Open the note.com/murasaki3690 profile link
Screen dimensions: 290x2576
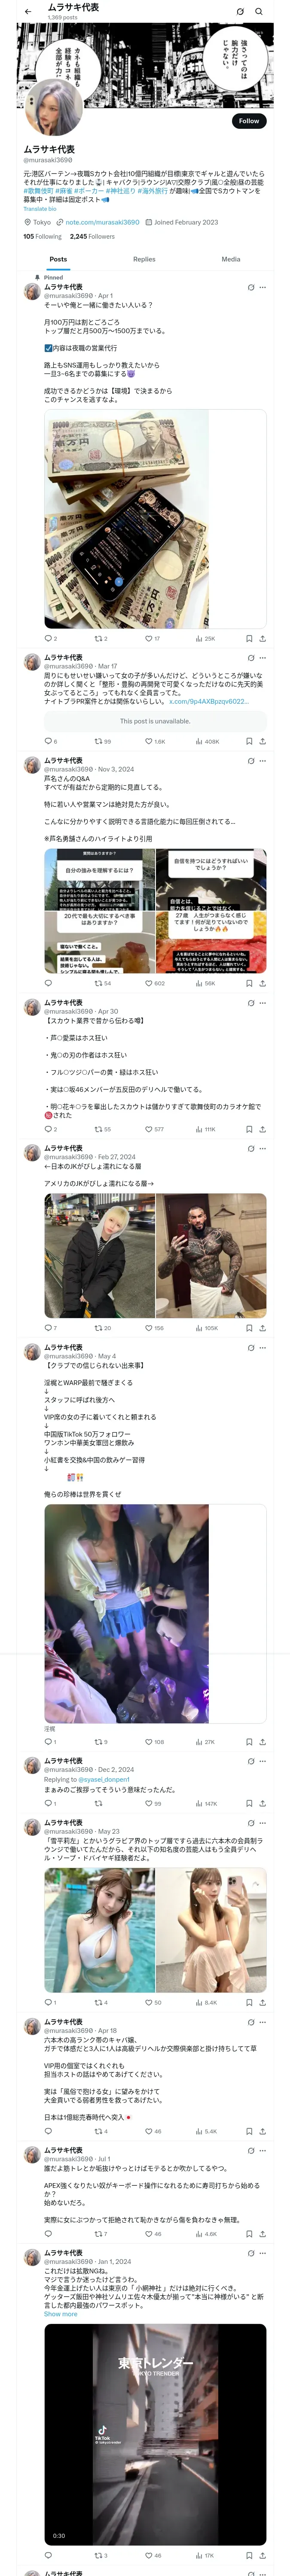102,222
